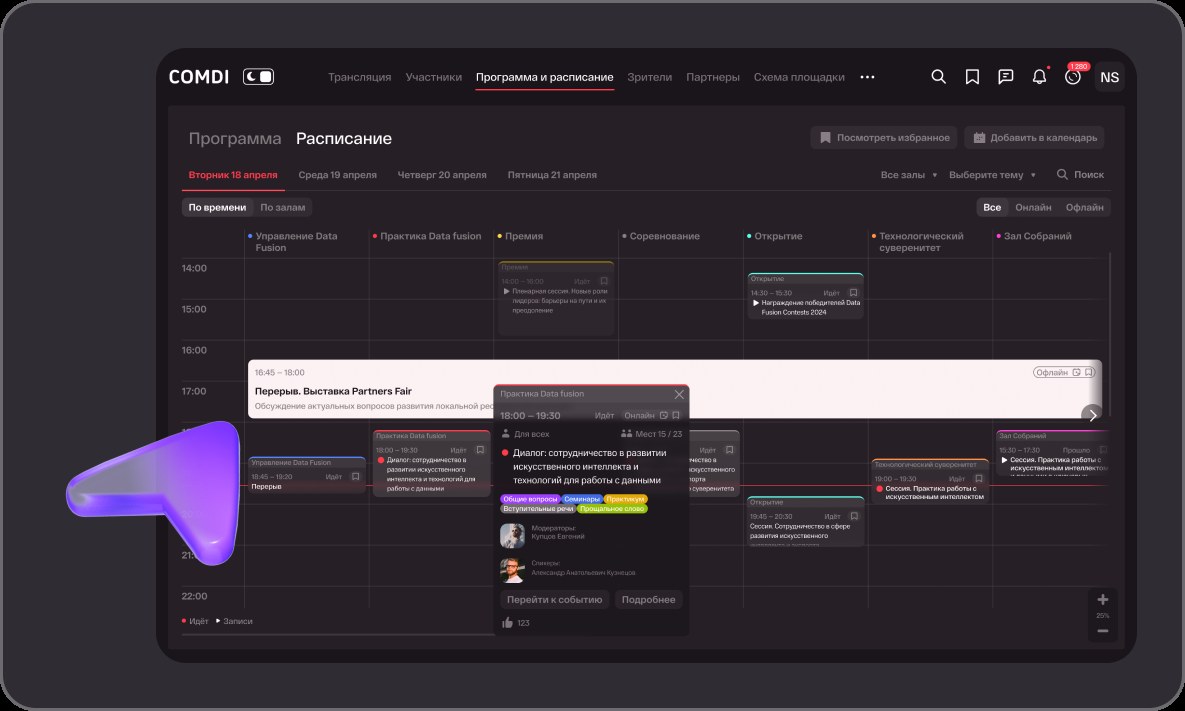
Task: Bookmark the Перерыв Выставка Partners Fair banner
Action: 1089,373
